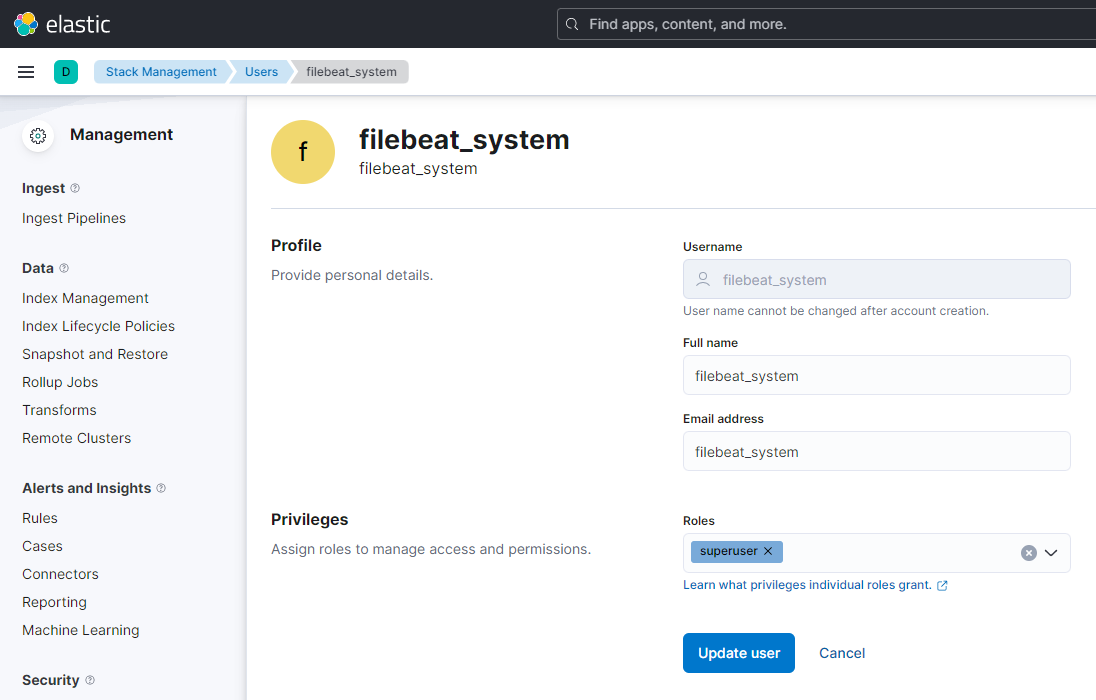Open Stack Management breadcrumb

[161, 72]
